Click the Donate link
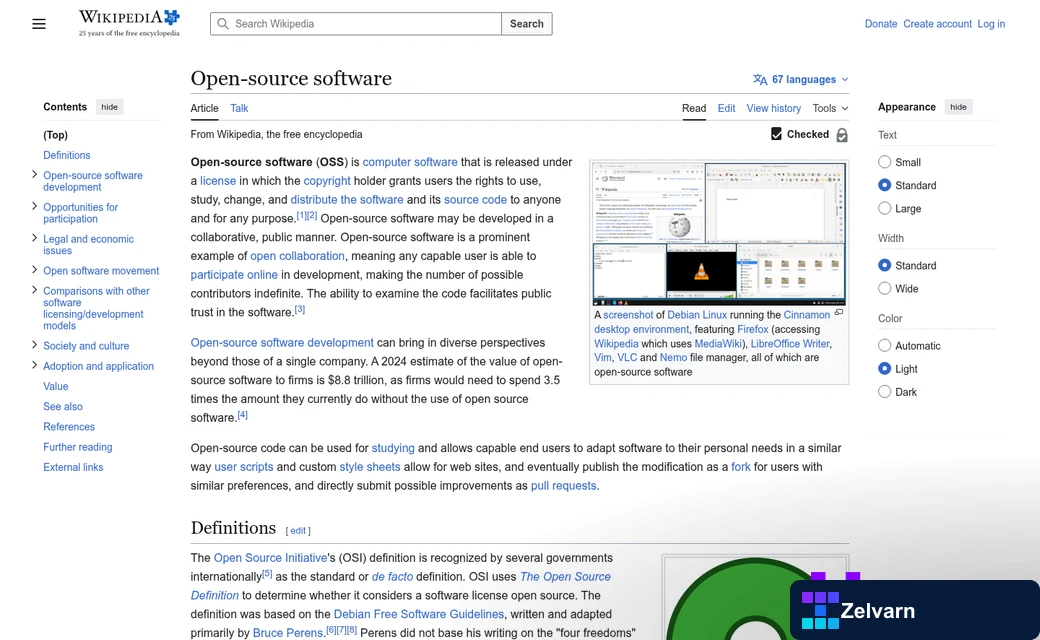The image size is (1040, 640). tap(881, 24)
